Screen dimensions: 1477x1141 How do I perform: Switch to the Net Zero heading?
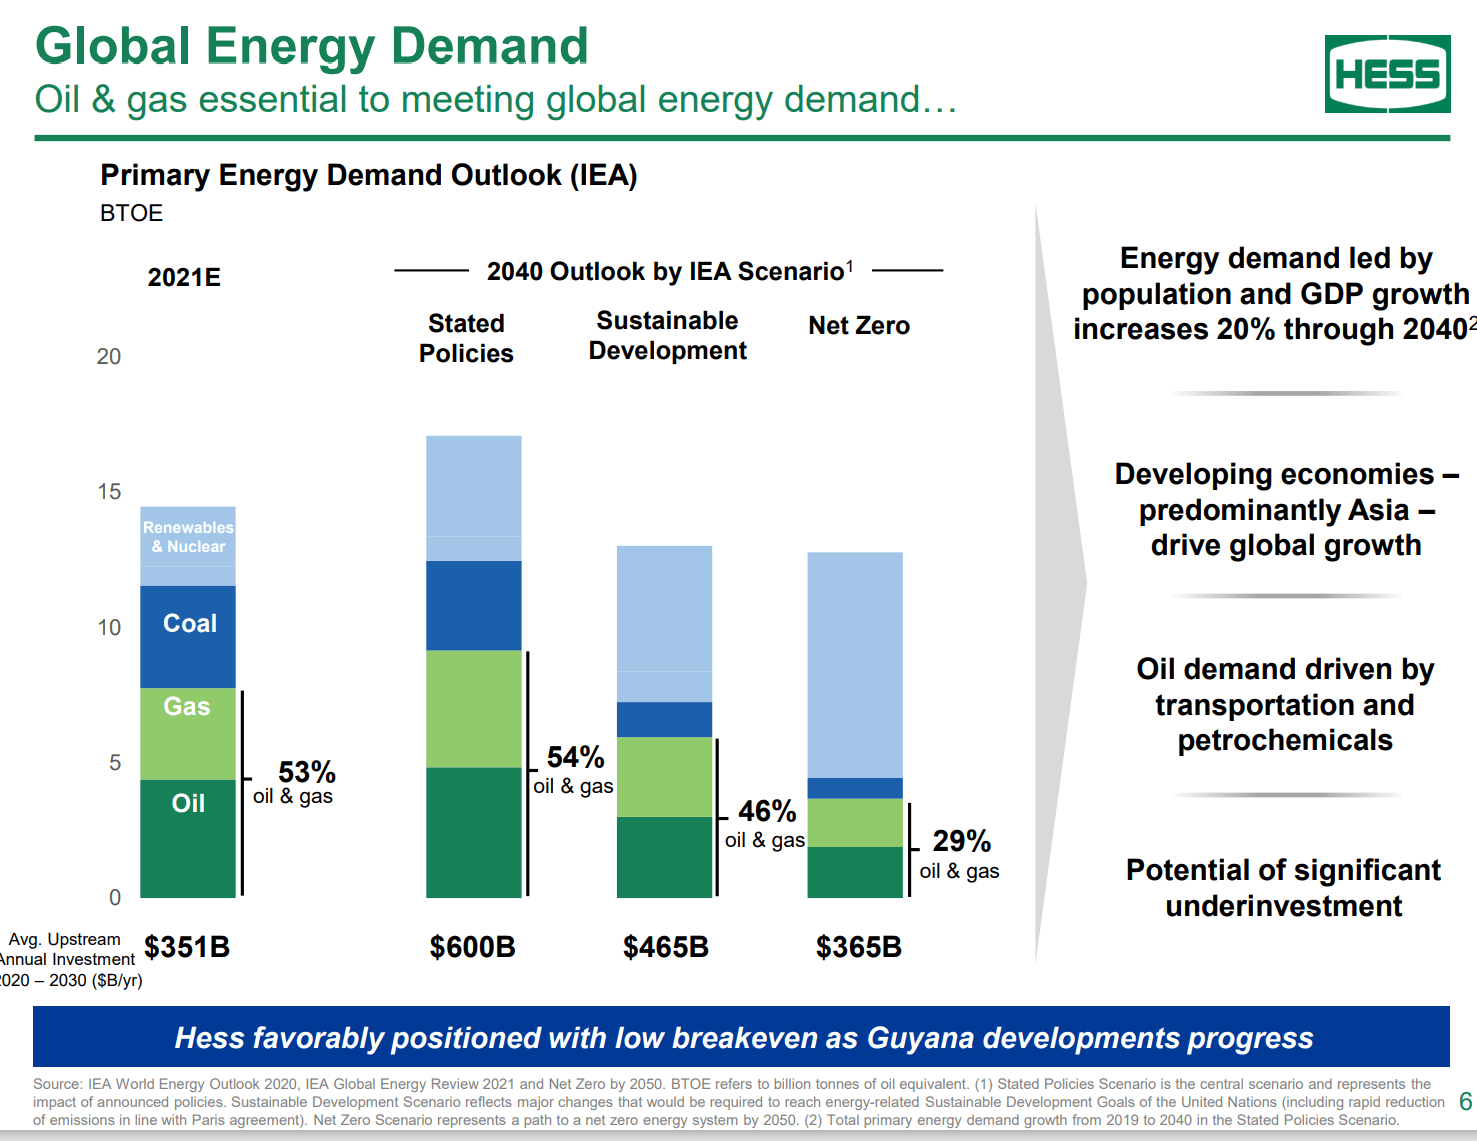click(x=858, y=325)
